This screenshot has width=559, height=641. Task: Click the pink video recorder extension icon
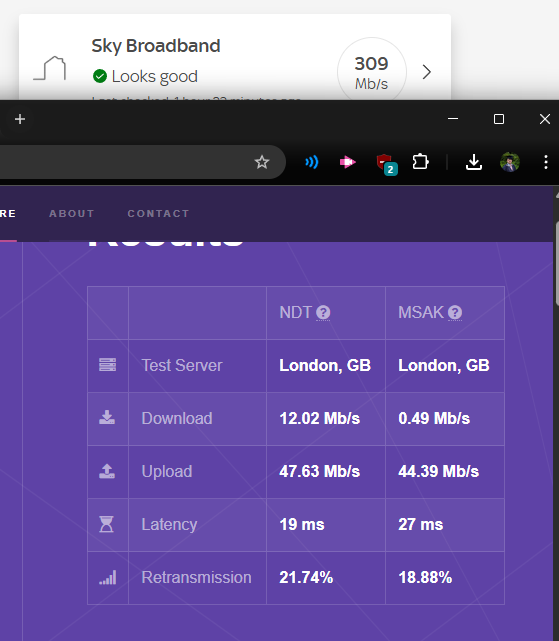pyautogui.click(x=348, y=162)
